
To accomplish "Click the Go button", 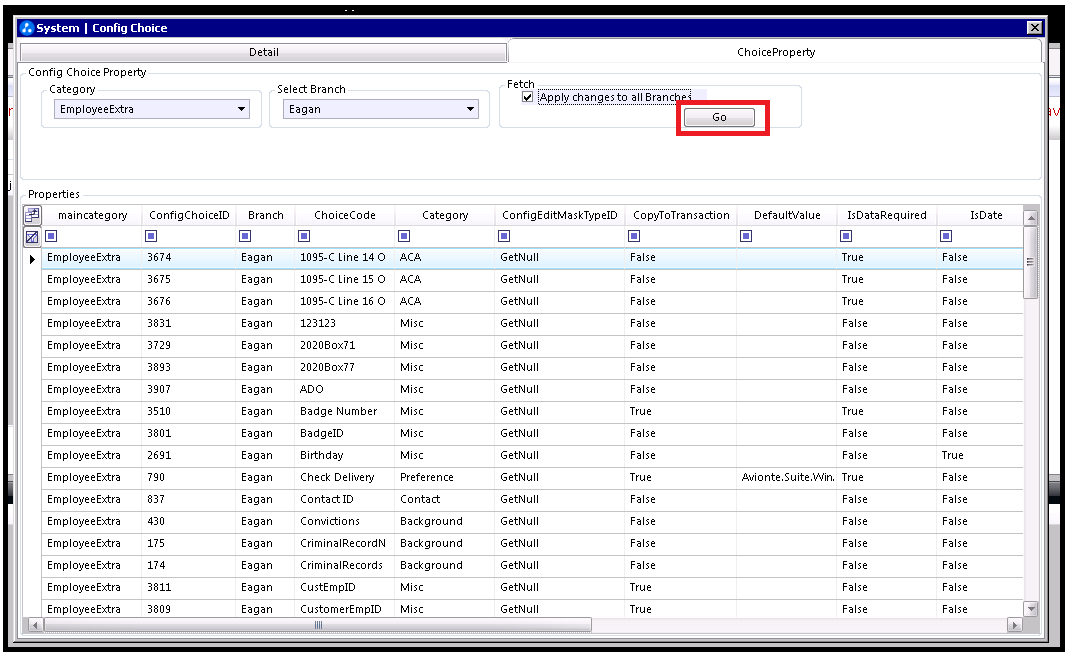I will pyautogui.click(x=719, y=117).
